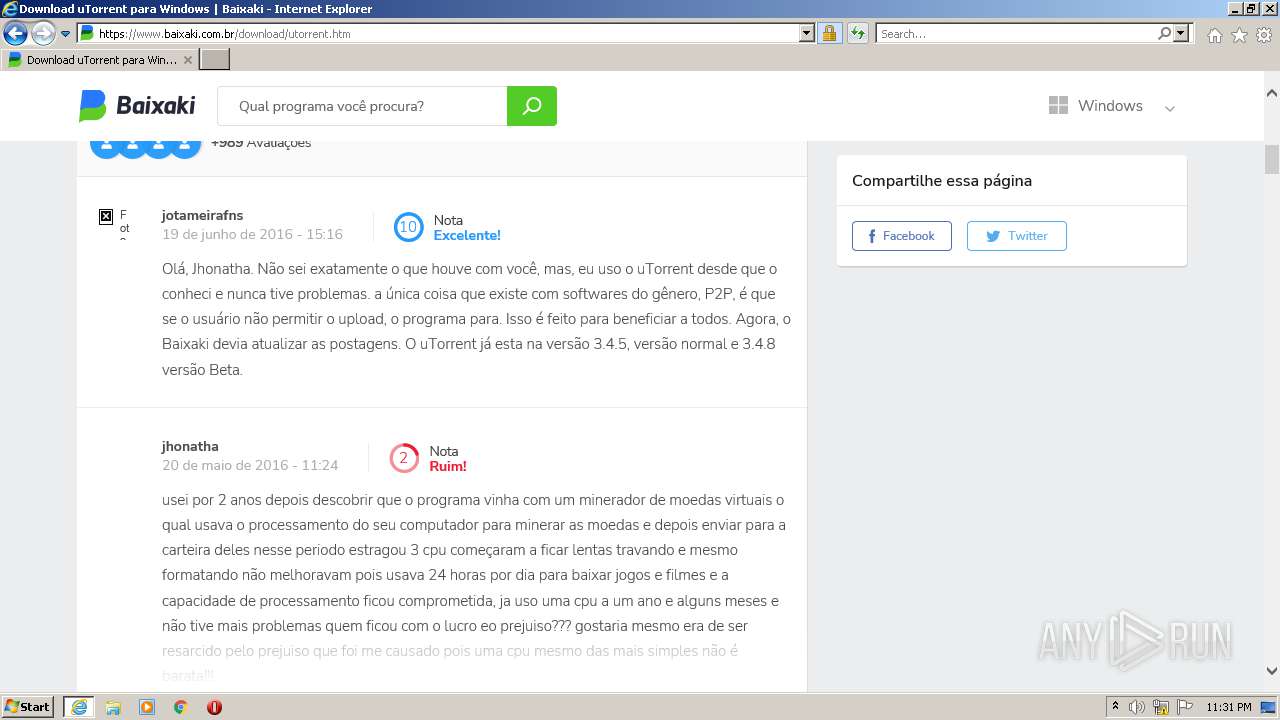Share the page via Facebook button

(902, 236)
